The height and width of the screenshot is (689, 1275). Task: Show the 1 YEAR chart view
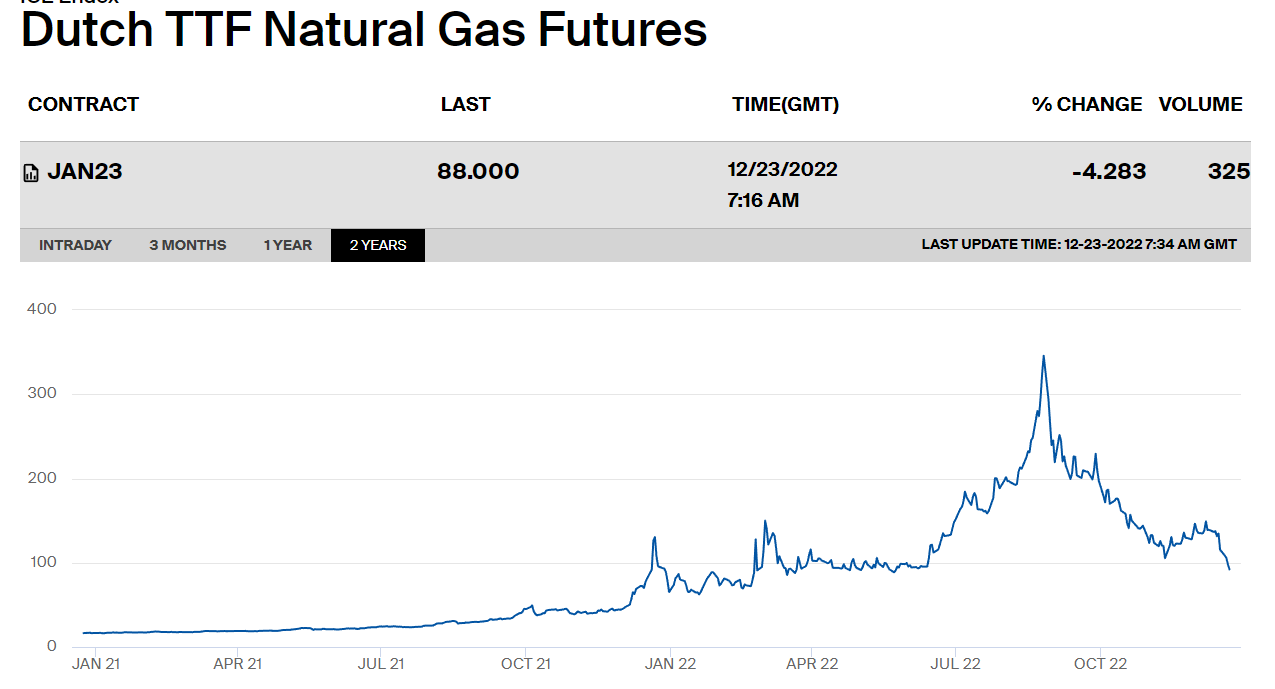coord(288,245)
